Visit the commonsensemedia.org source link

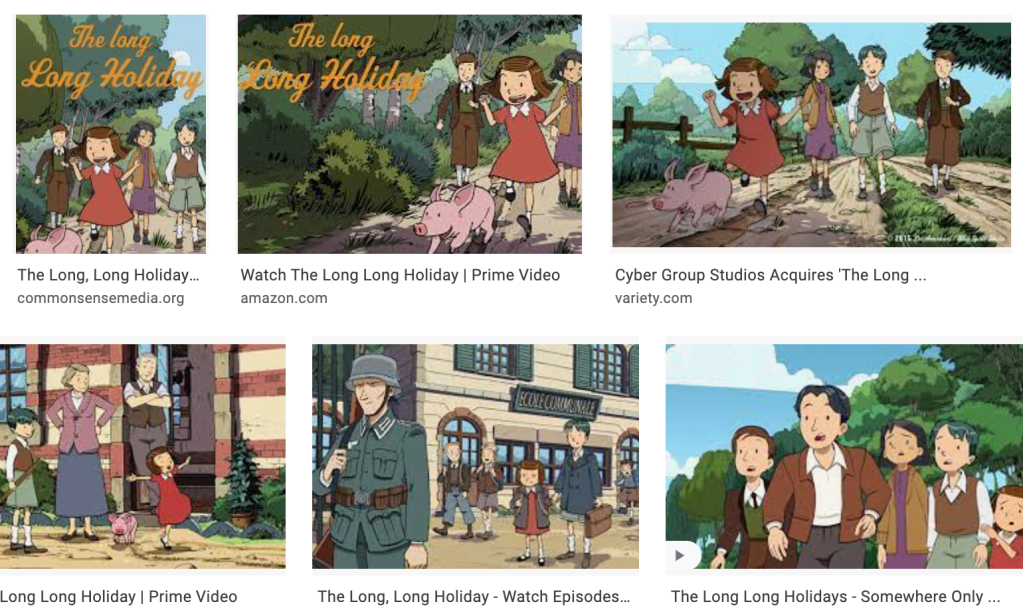tap(100, 298)
